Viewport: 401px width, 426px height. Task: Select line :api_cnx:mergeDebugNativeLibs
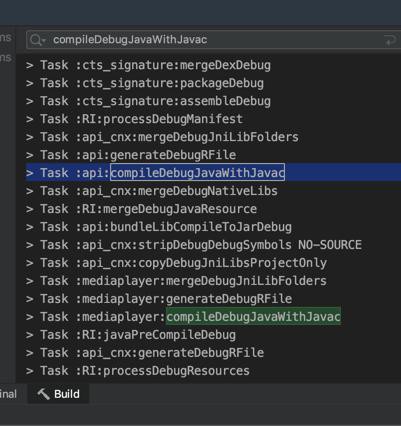(152, 191)
